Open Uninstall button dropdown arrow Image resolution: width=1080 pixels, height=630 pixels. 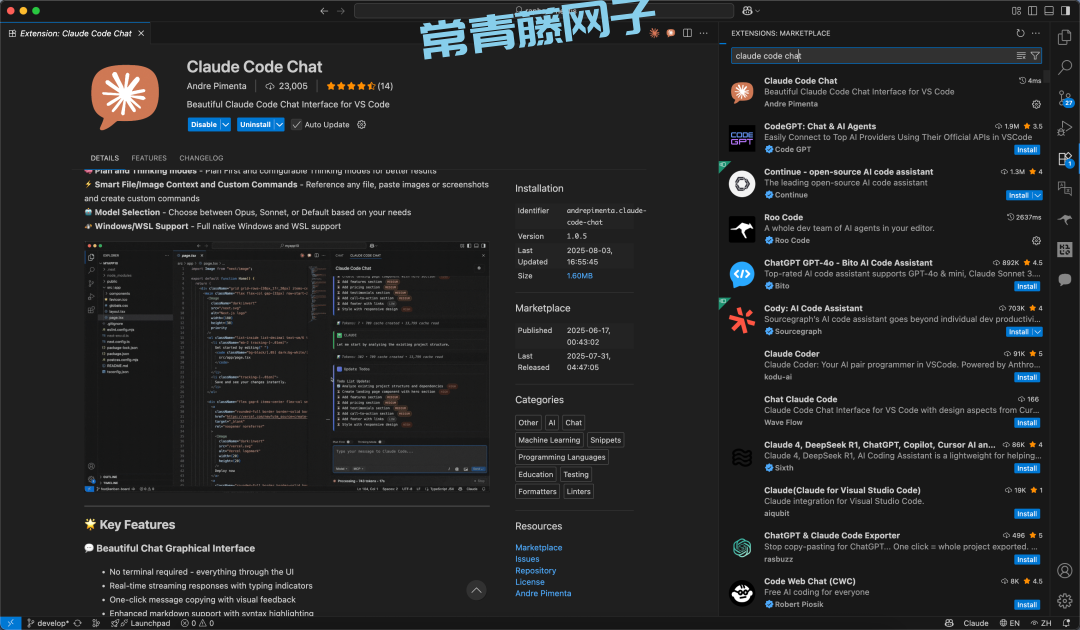(279, 125)
